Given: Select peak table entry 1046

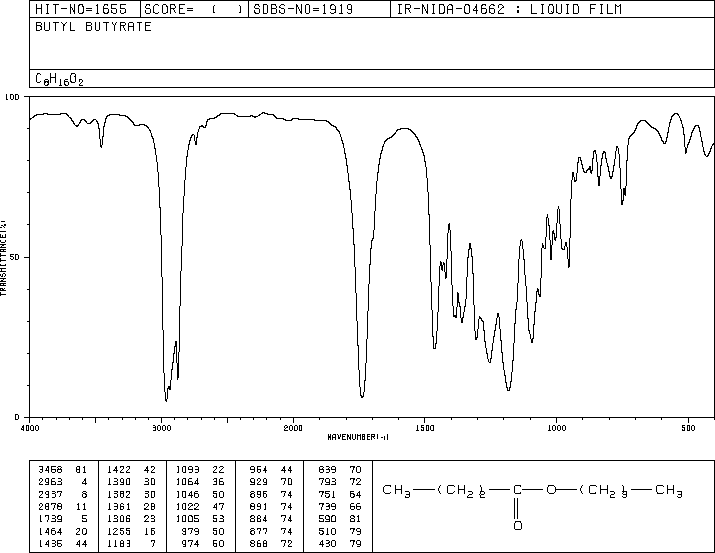Looking at the screenshot, I should (x=200, y=494).
